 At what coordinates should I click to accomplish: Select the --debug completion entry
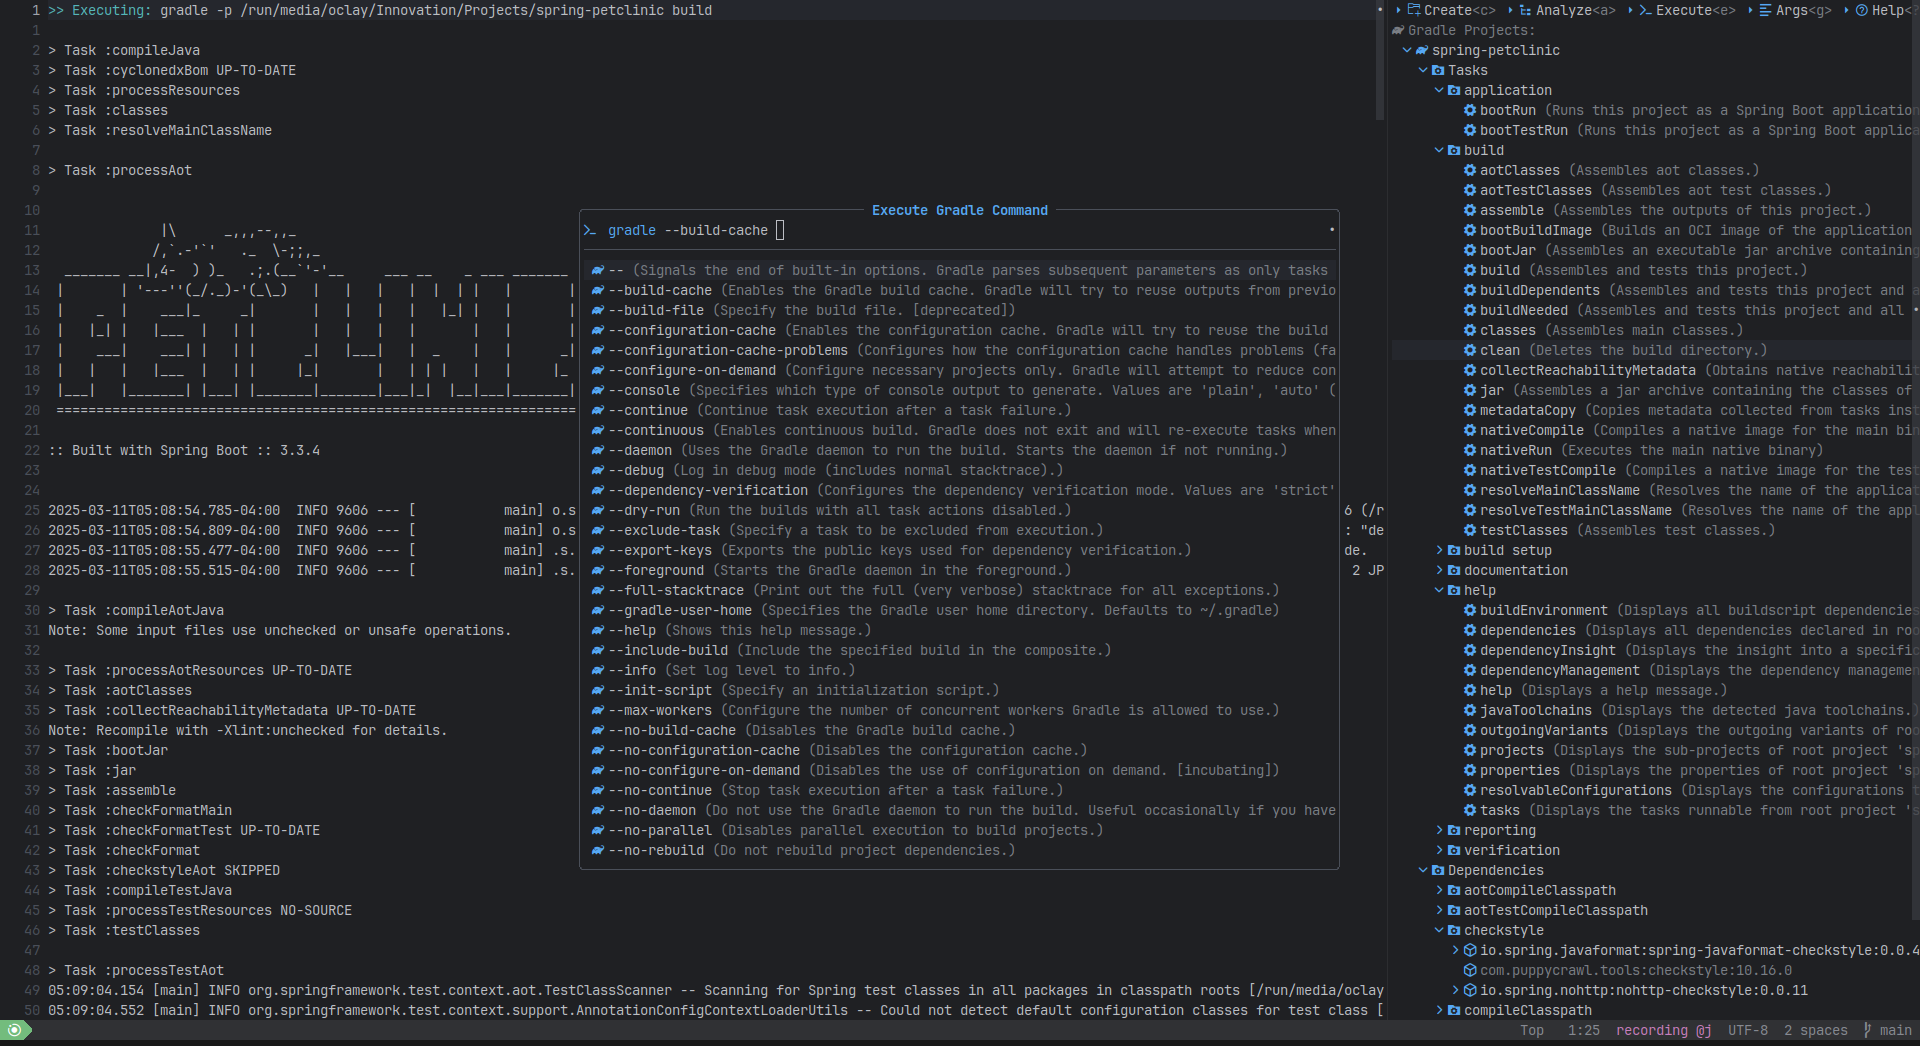click(x=959, y=470)
